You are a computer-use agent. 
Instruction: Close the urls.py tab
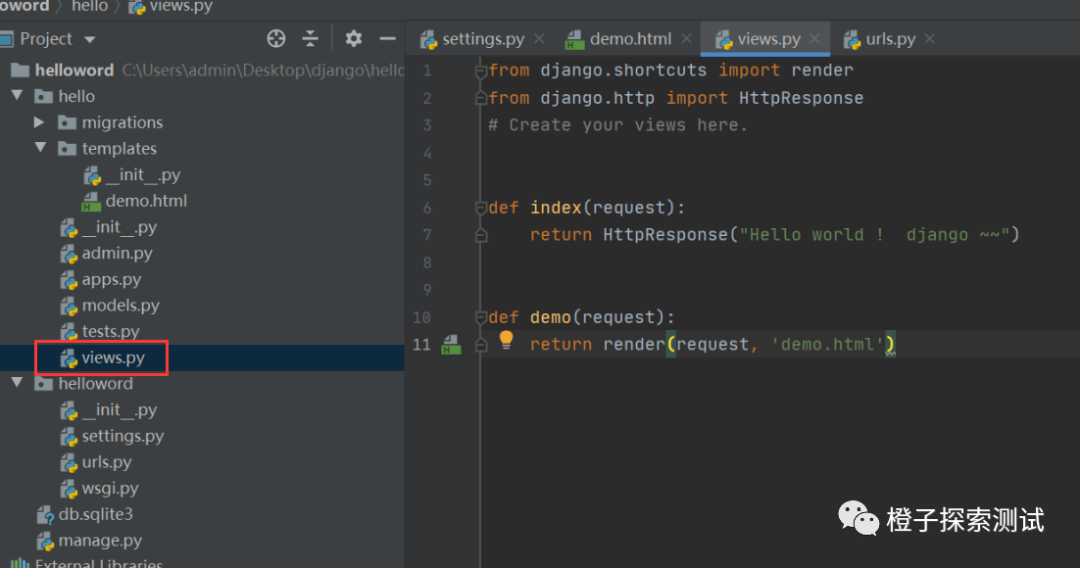click(930, 39)
